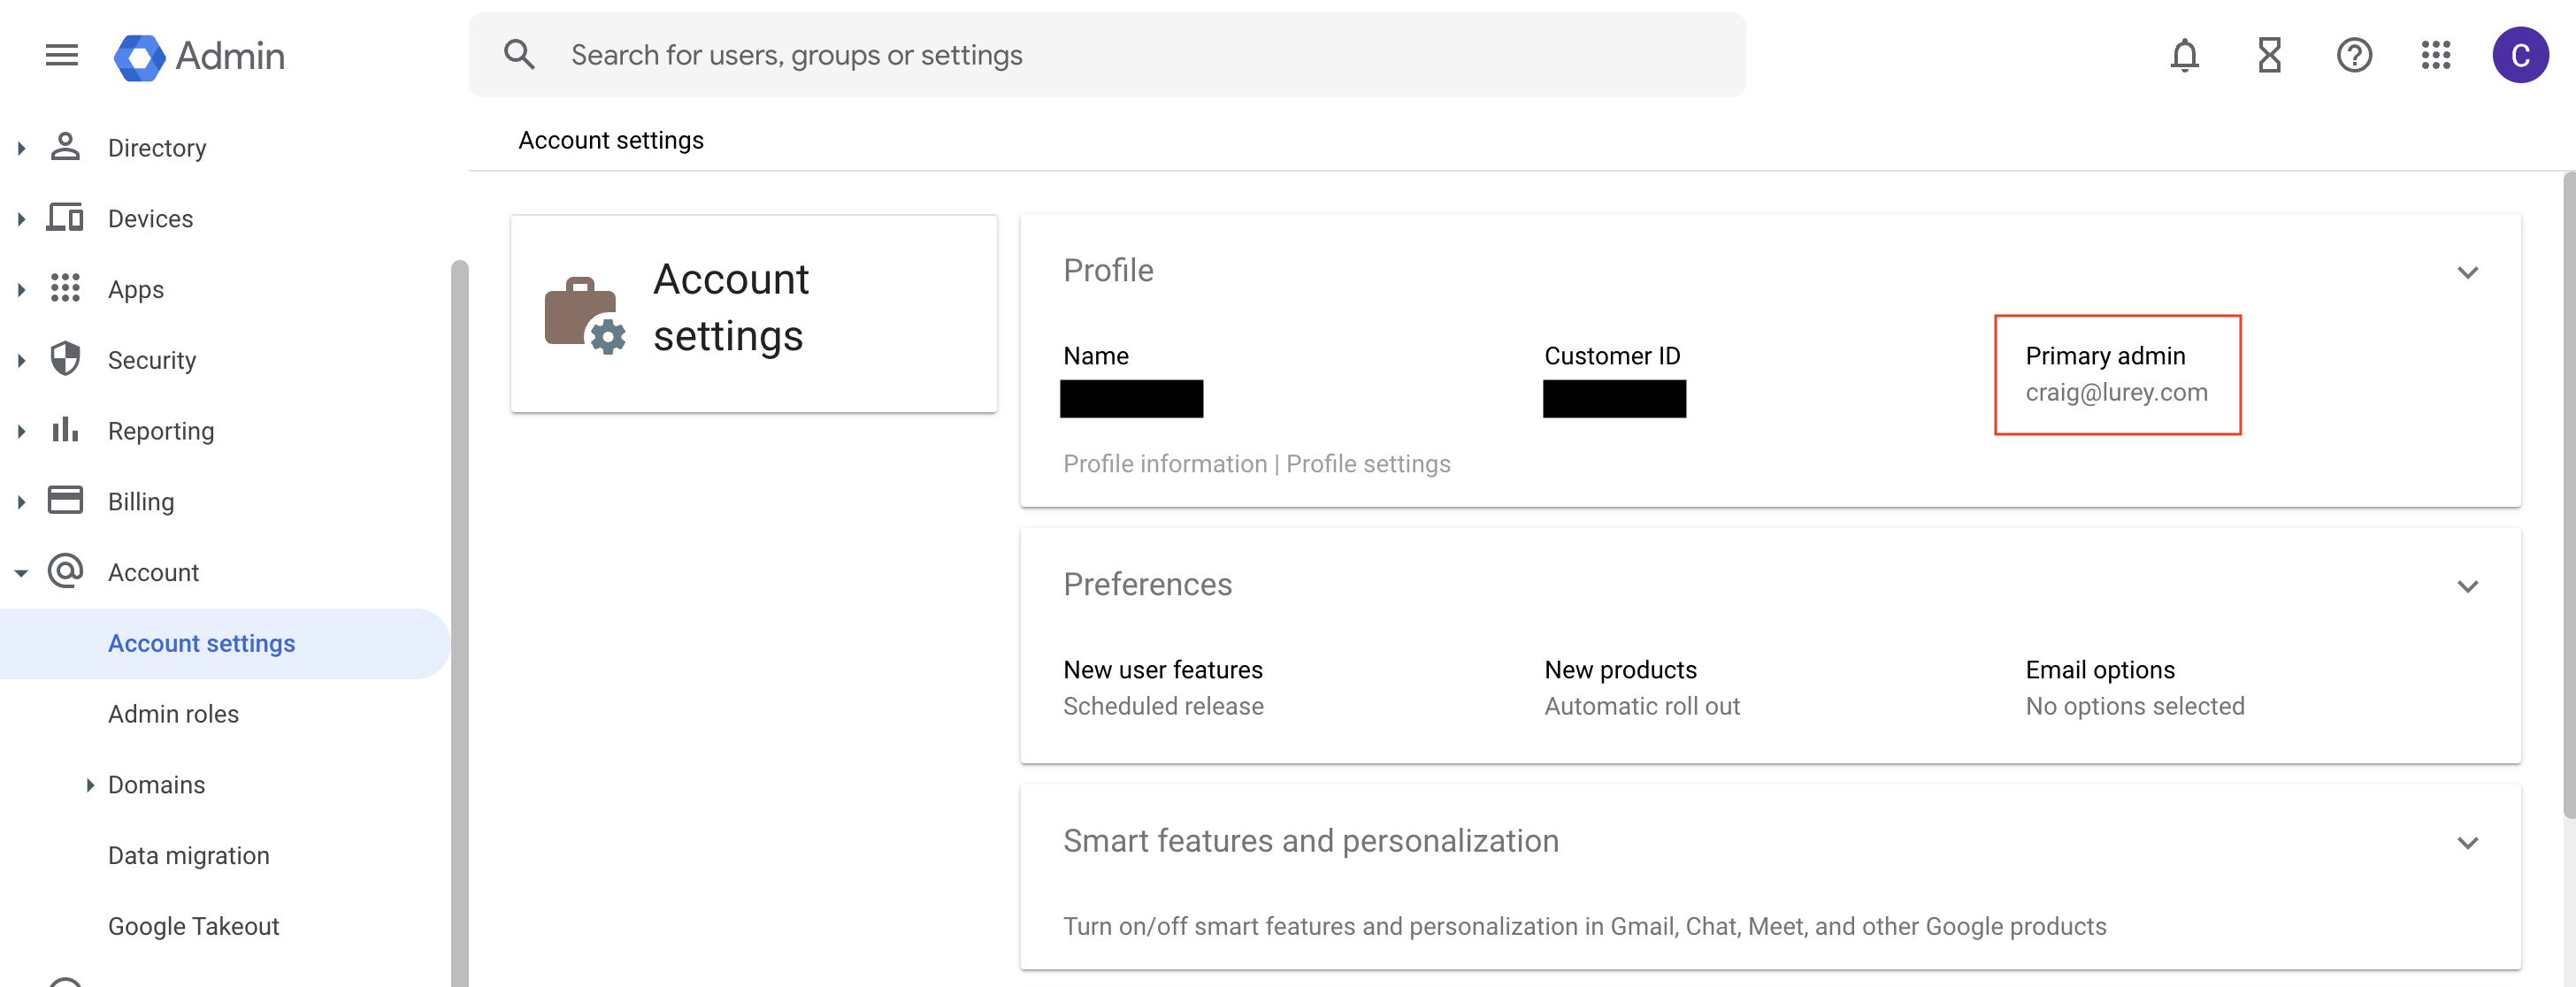2576x987 pixels.
Task: Open the main hamburger menu
Action: 61,55
